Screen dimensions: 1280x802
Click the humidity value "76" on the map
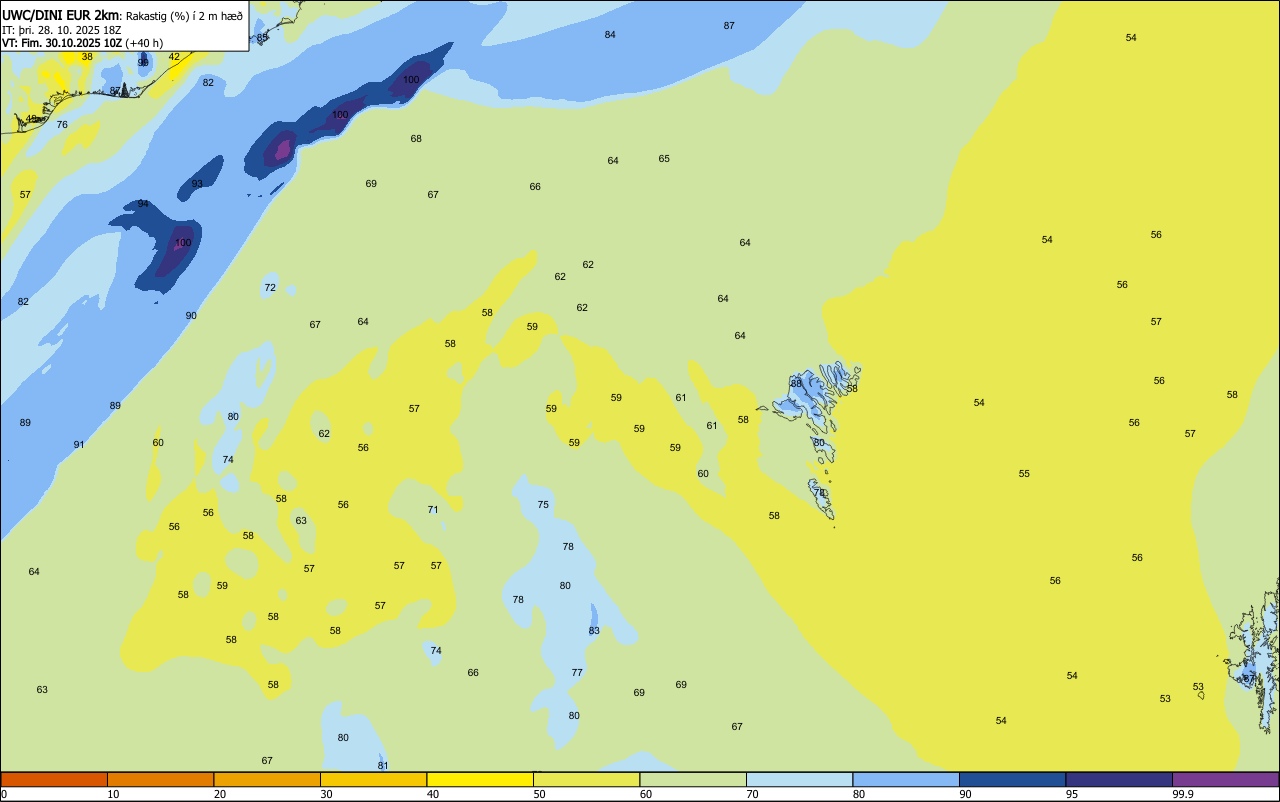pos(62,125)
